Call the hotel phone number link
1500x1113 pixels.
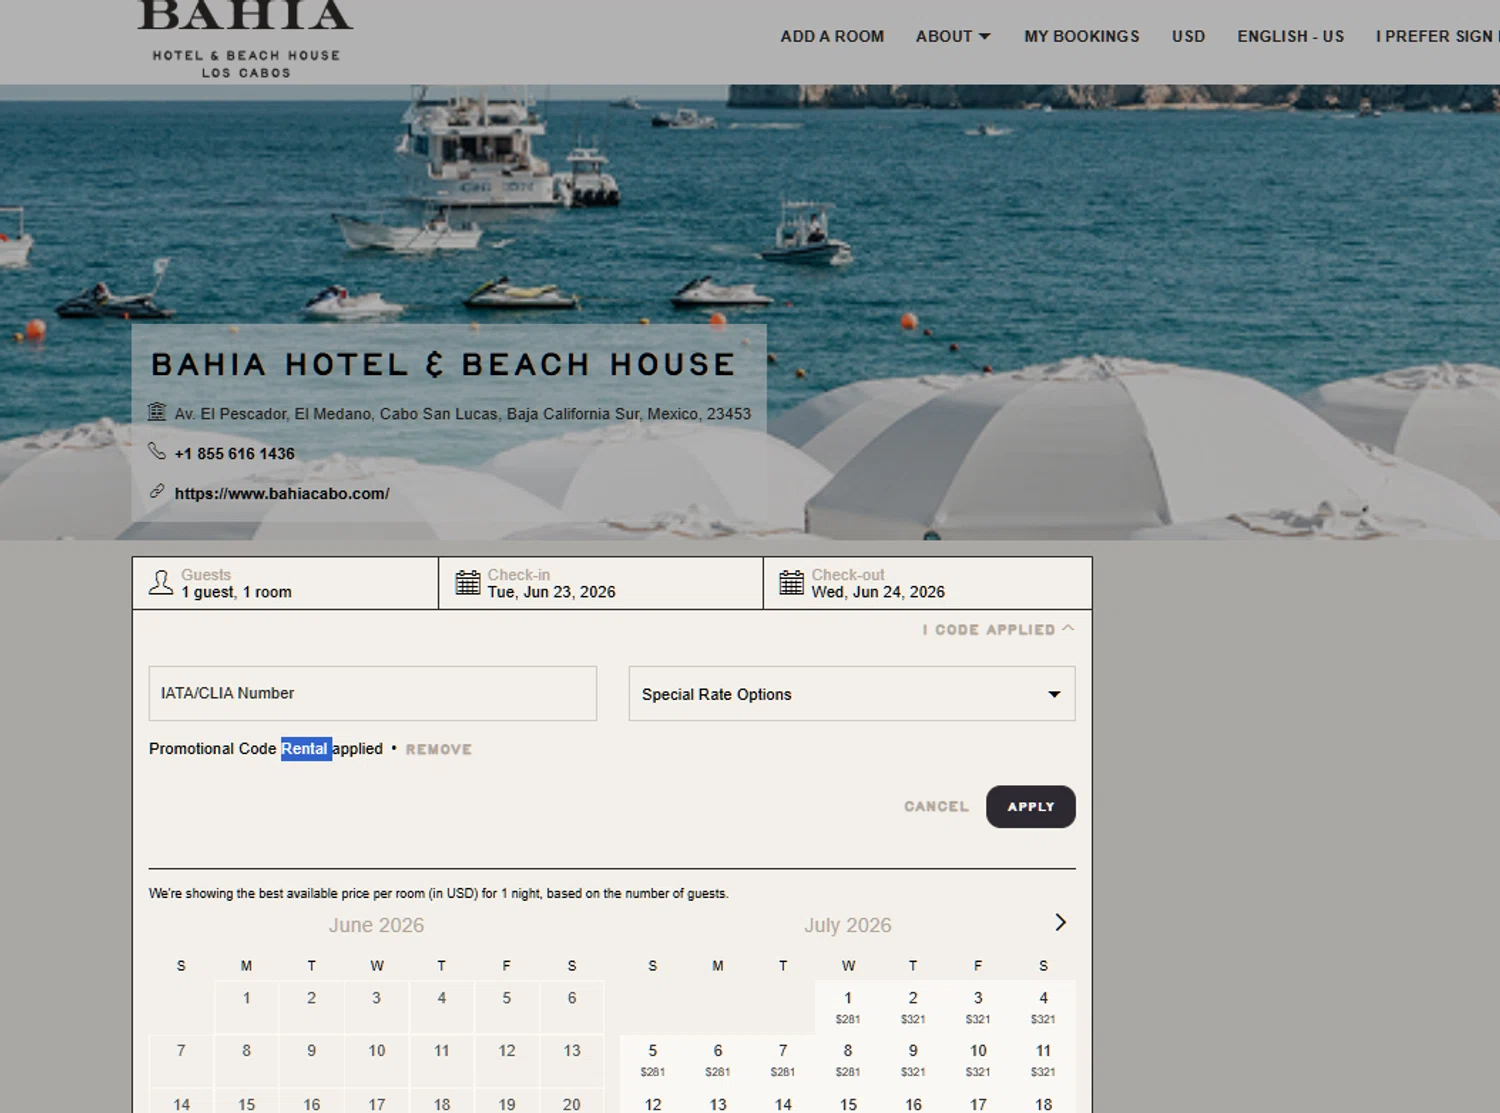point(235,453)
